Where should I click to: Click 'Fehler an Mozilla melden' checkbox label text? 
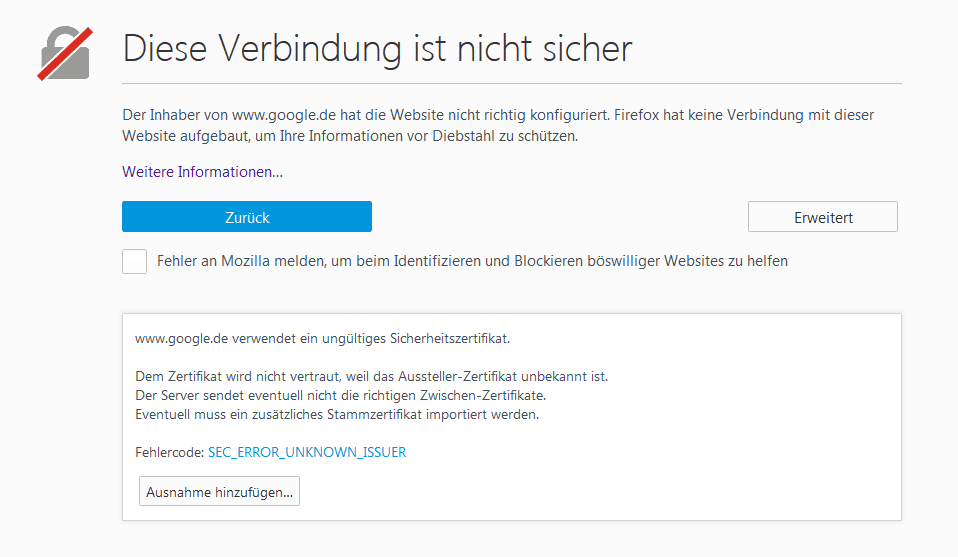(472, 261)
